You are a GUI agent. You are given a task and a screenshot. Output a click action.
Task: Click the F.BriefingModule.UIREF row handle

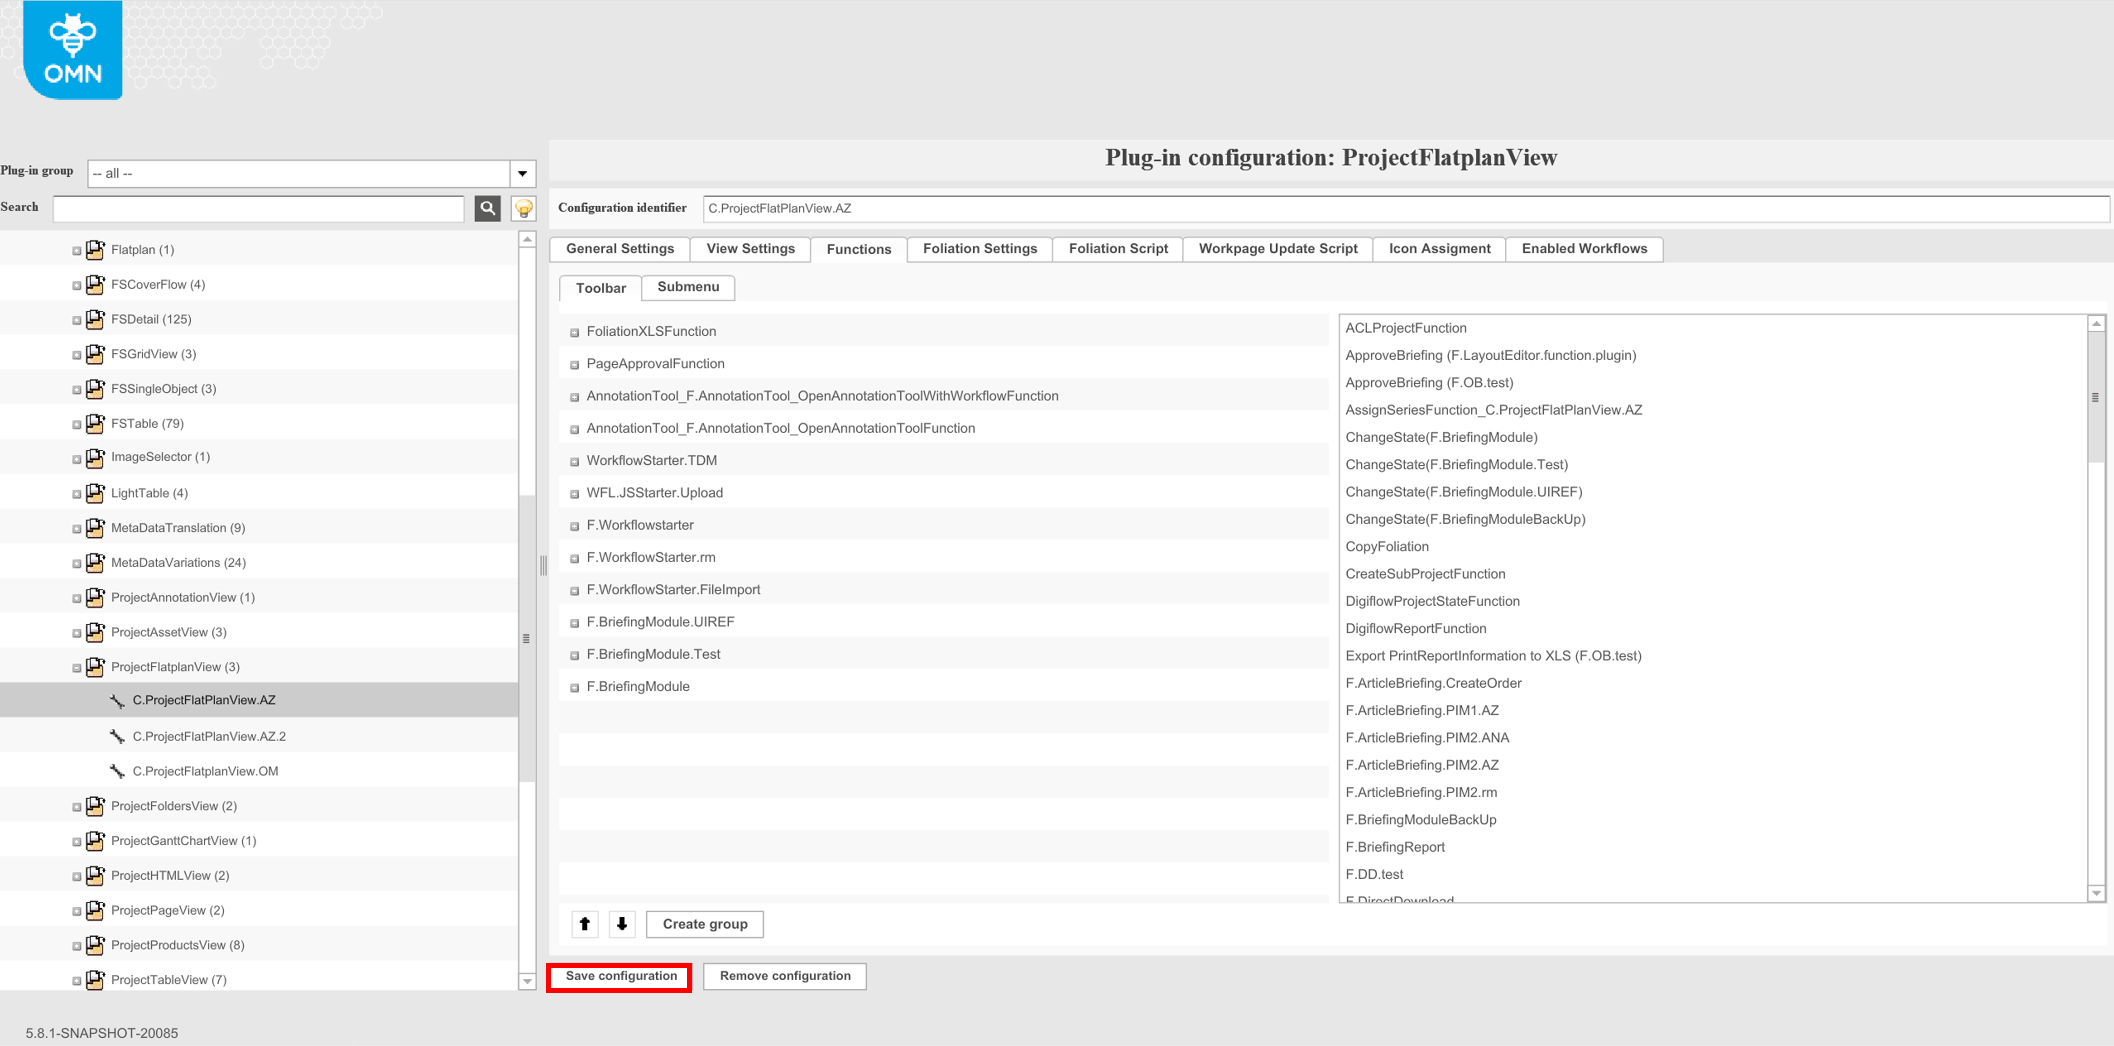(575, 623)
